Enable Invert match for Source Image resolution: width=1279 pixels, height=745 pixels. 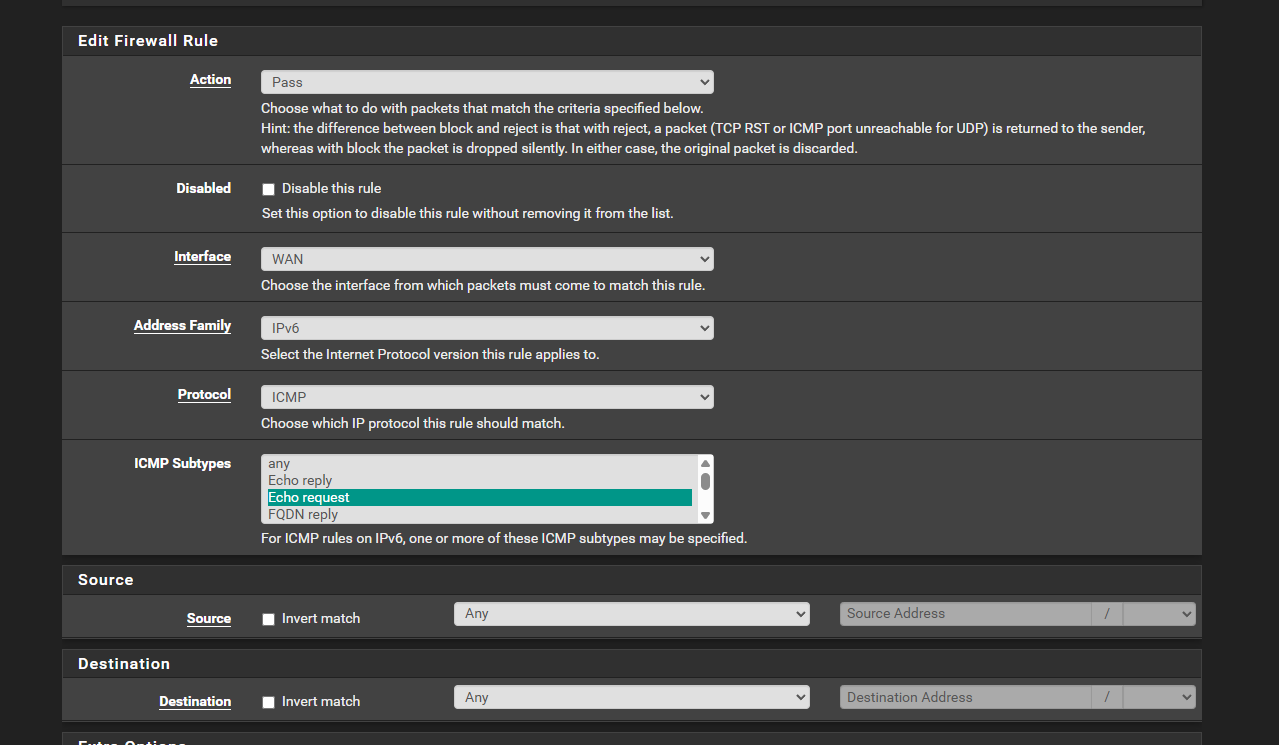click(x=268, y=619)
